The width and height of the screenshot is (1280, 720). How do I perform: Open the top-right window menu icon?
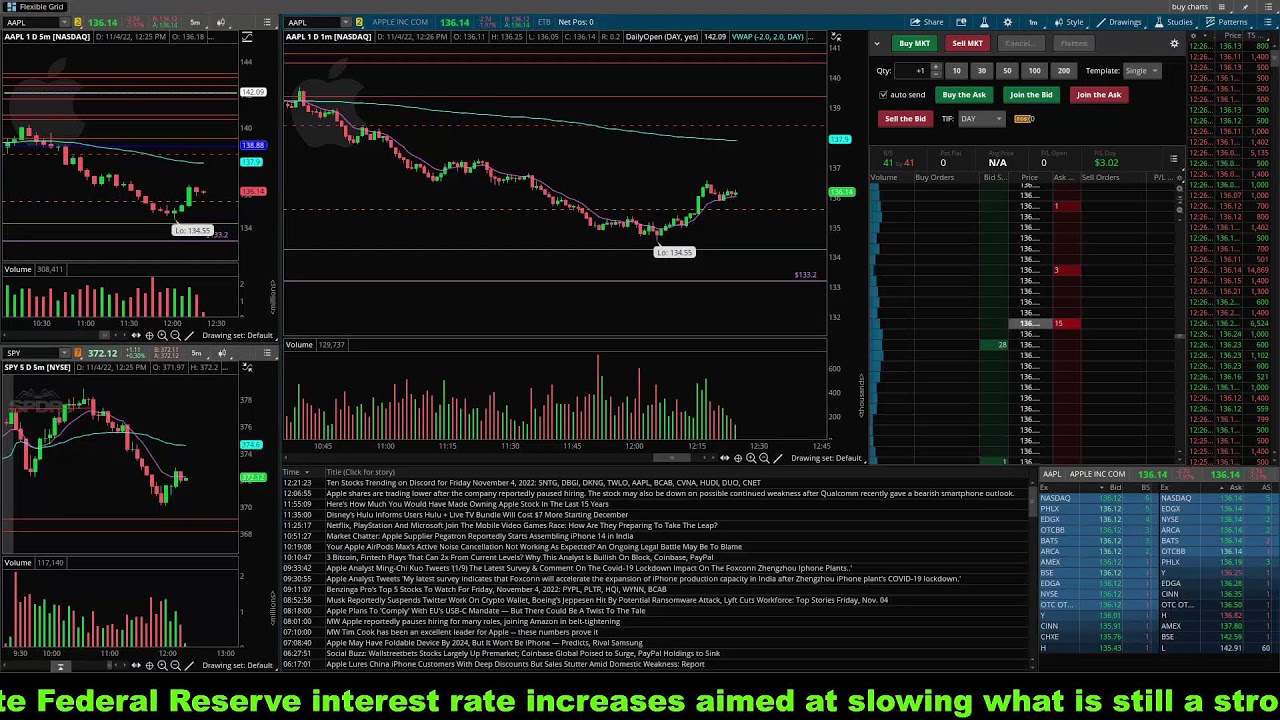(1267, 7)
